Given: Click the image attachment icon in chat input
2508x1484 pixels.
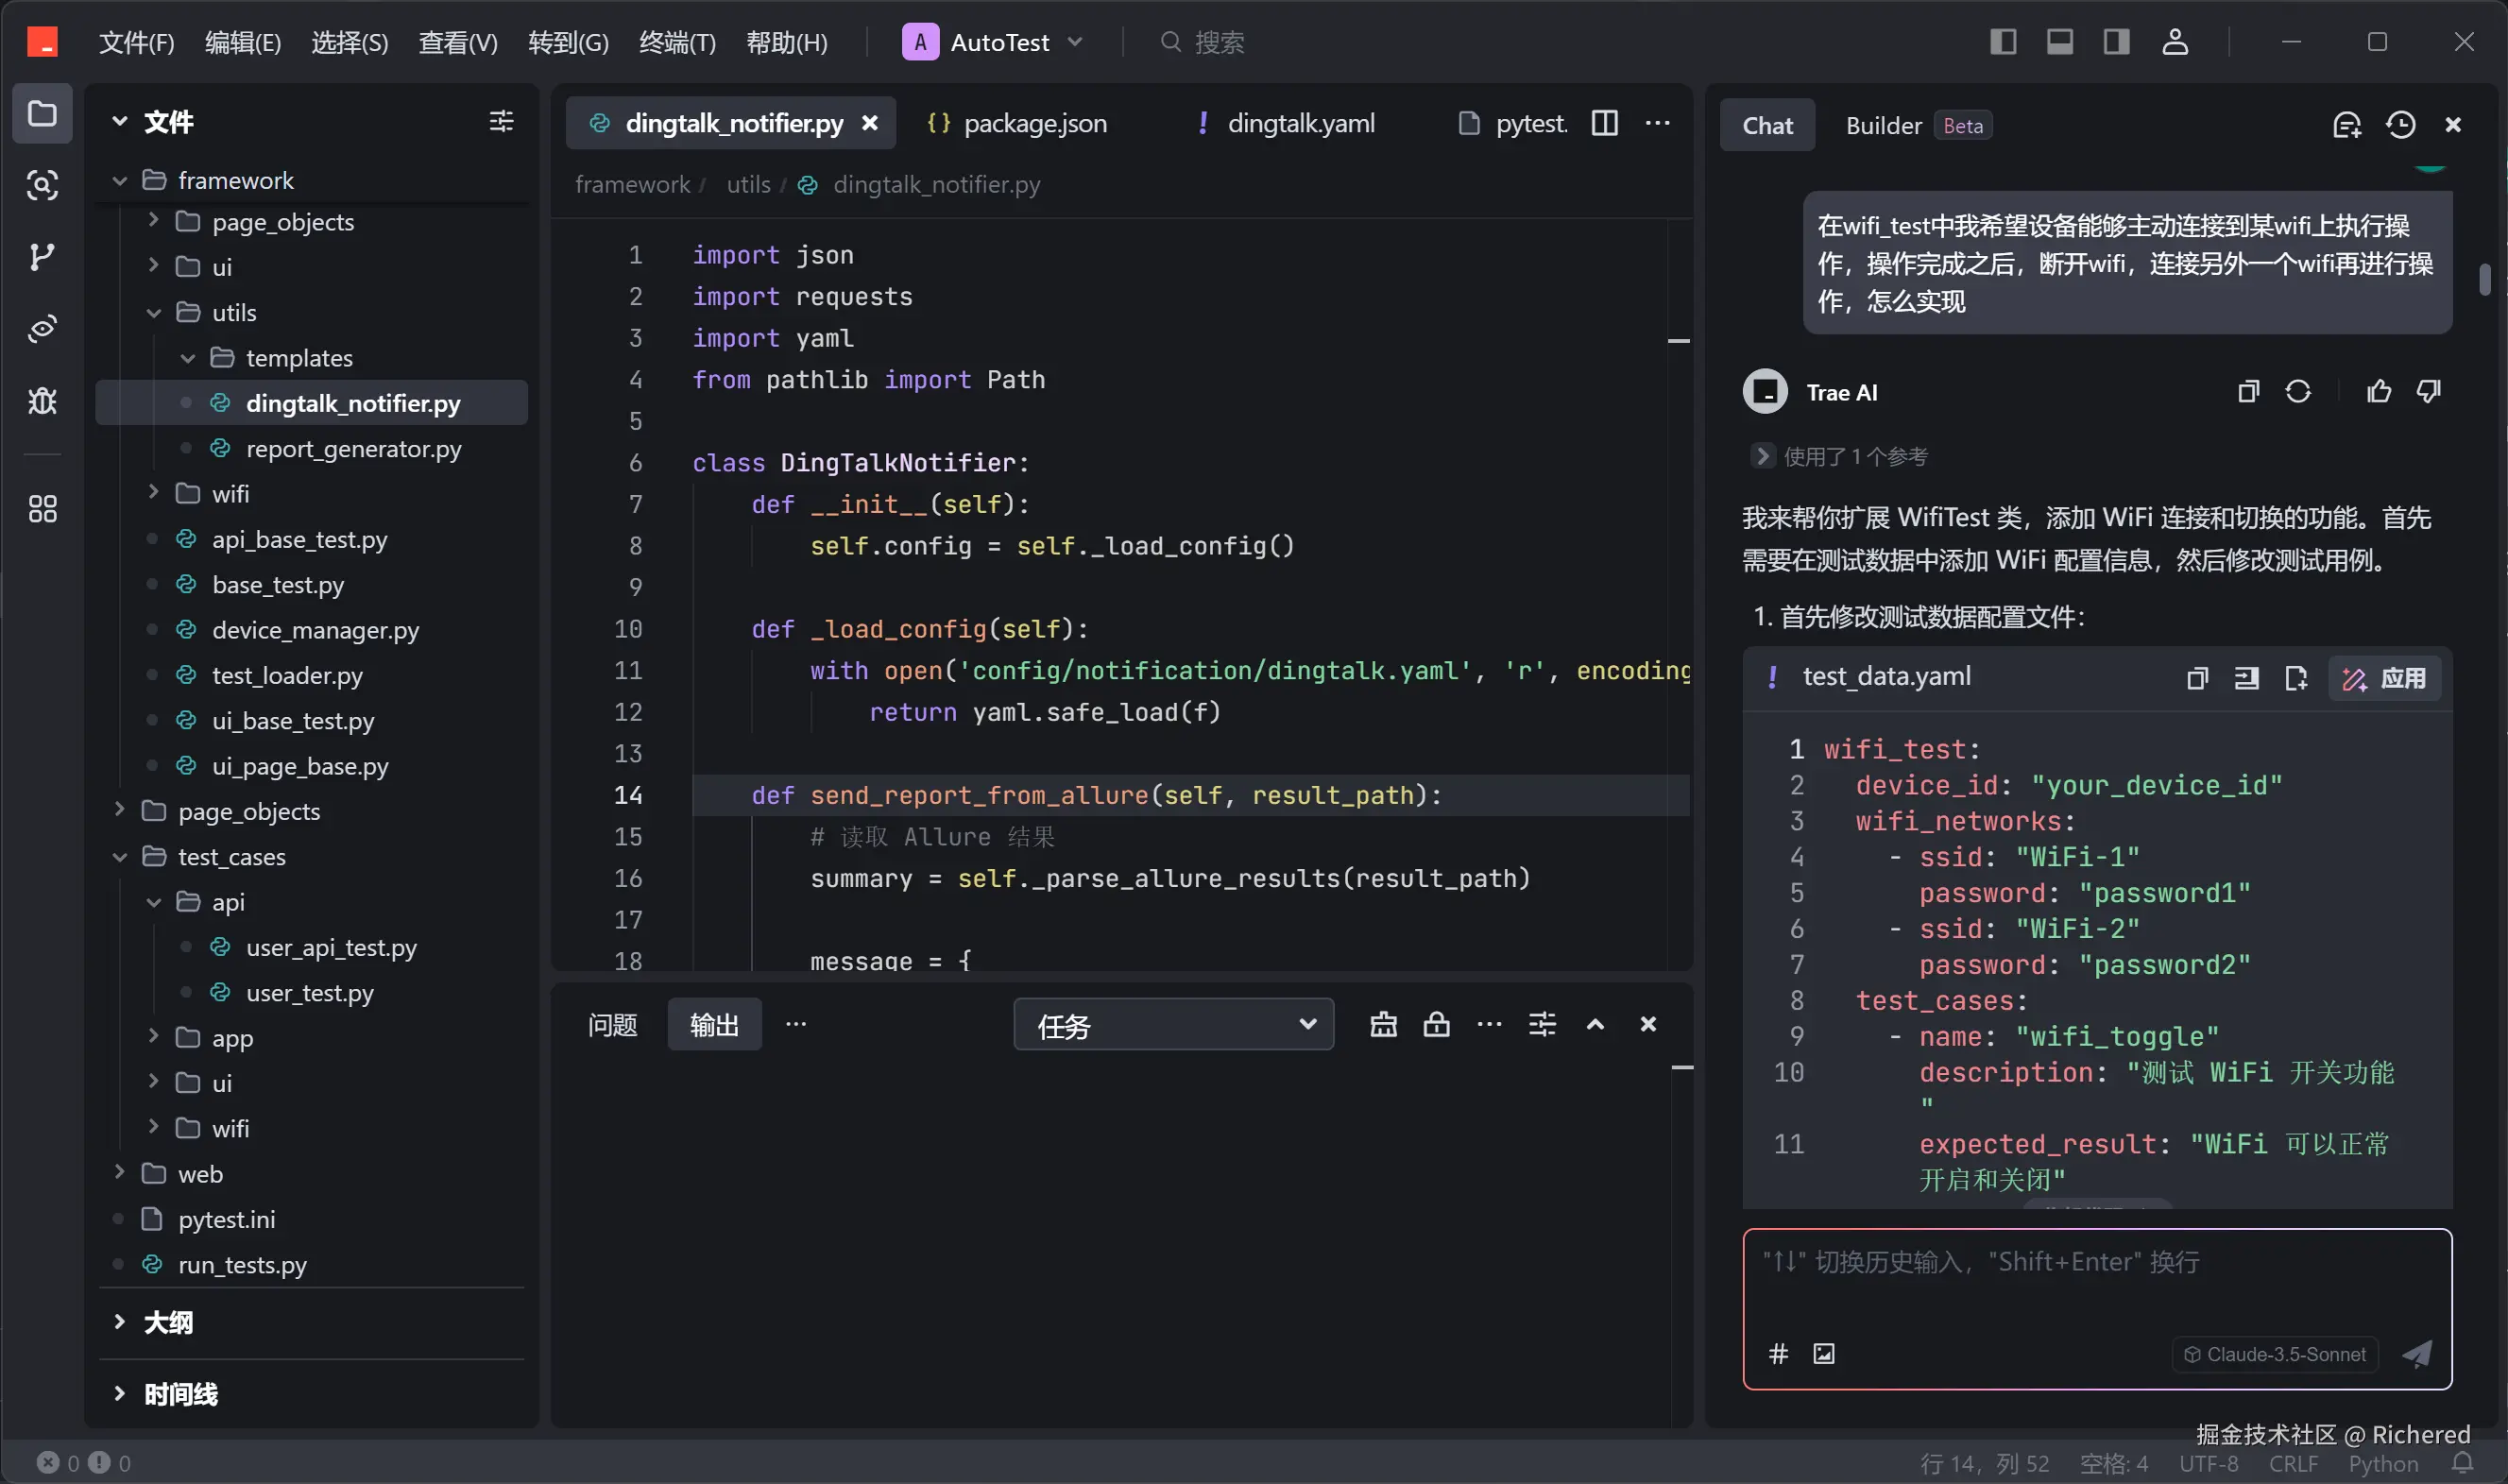Looking at the screenshot, I should 1824,1354.
